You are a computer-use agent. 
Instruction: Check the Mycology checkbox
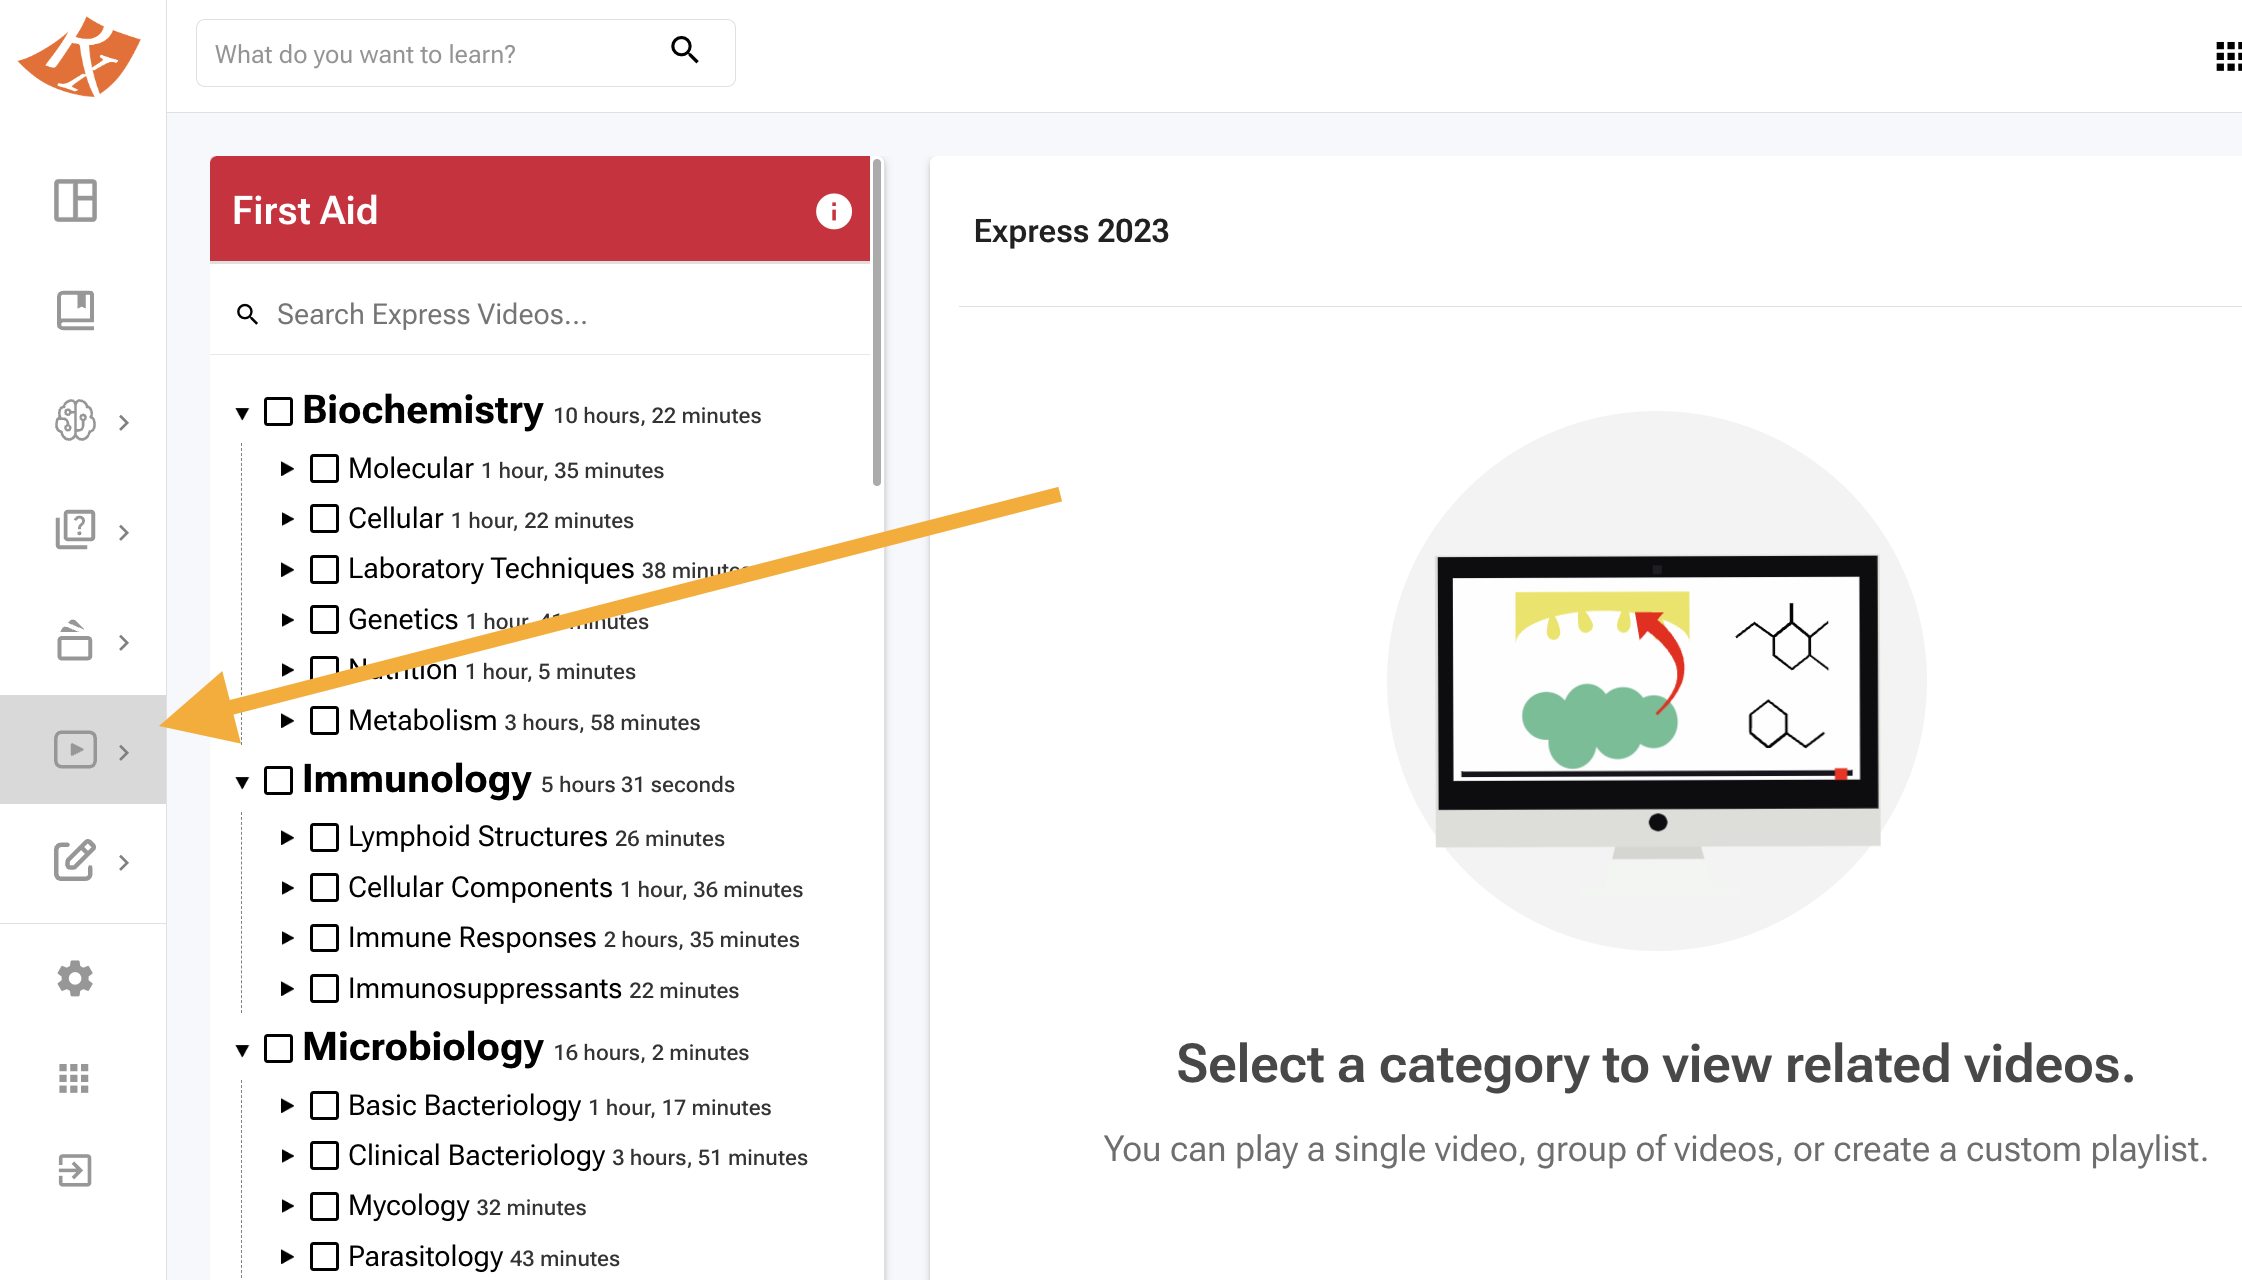(x=325, y=1206)
